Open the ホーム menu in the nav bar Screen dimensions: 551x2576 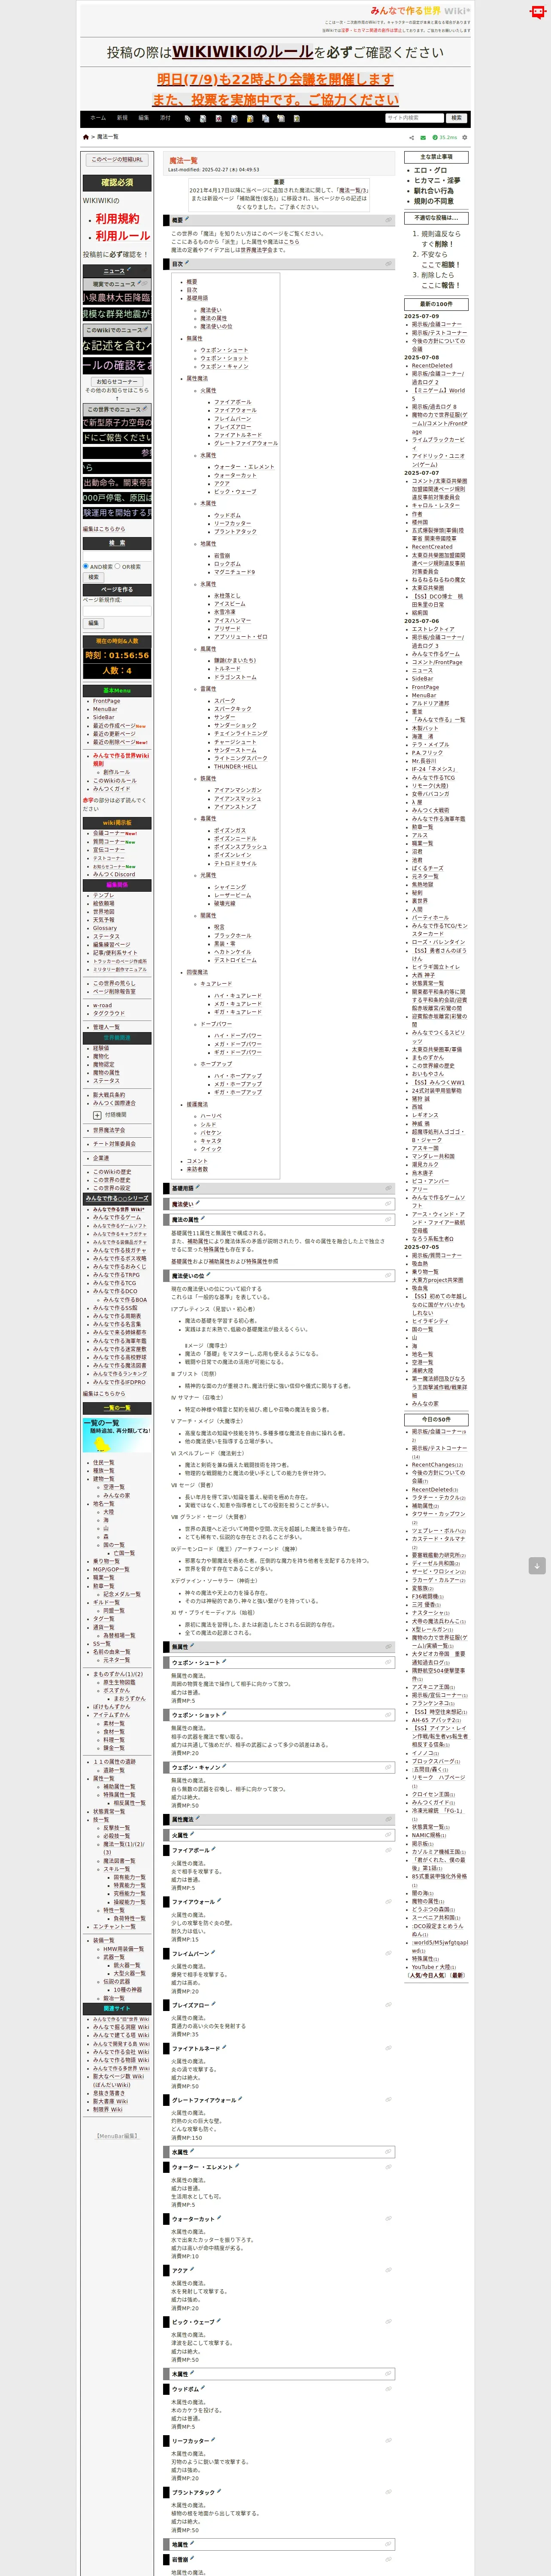click(98, 118)
